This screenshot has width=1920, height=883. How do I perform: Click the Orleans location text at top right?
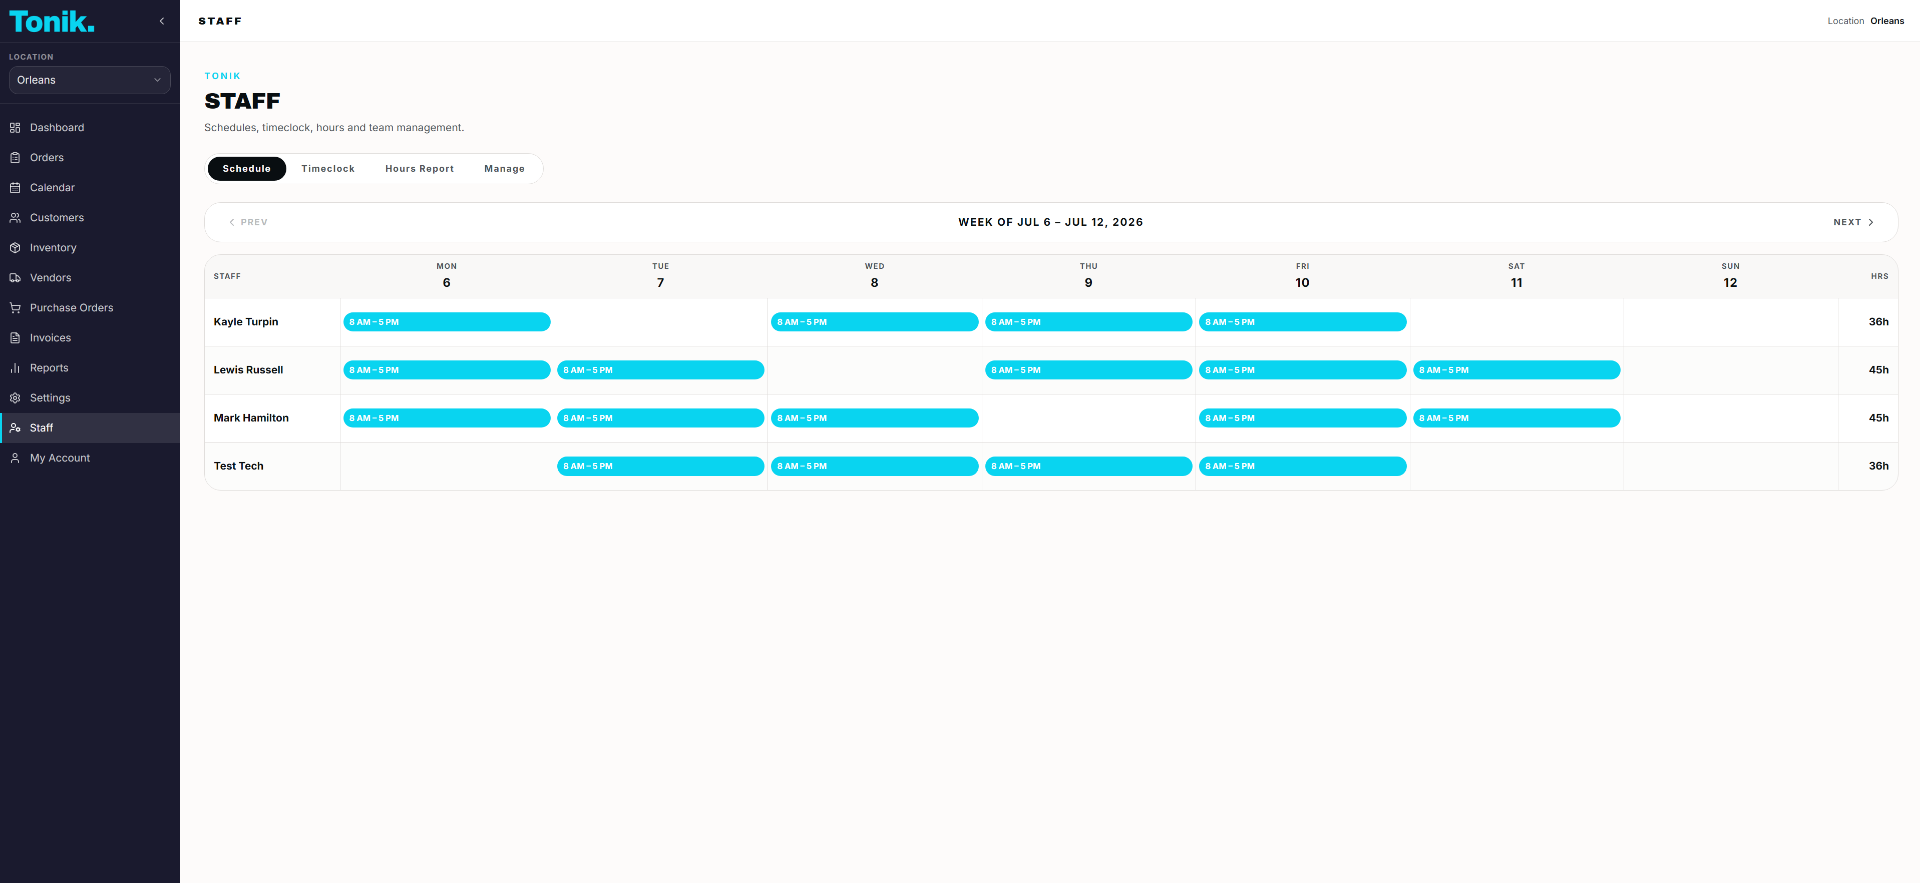[x=1887, y=21]
